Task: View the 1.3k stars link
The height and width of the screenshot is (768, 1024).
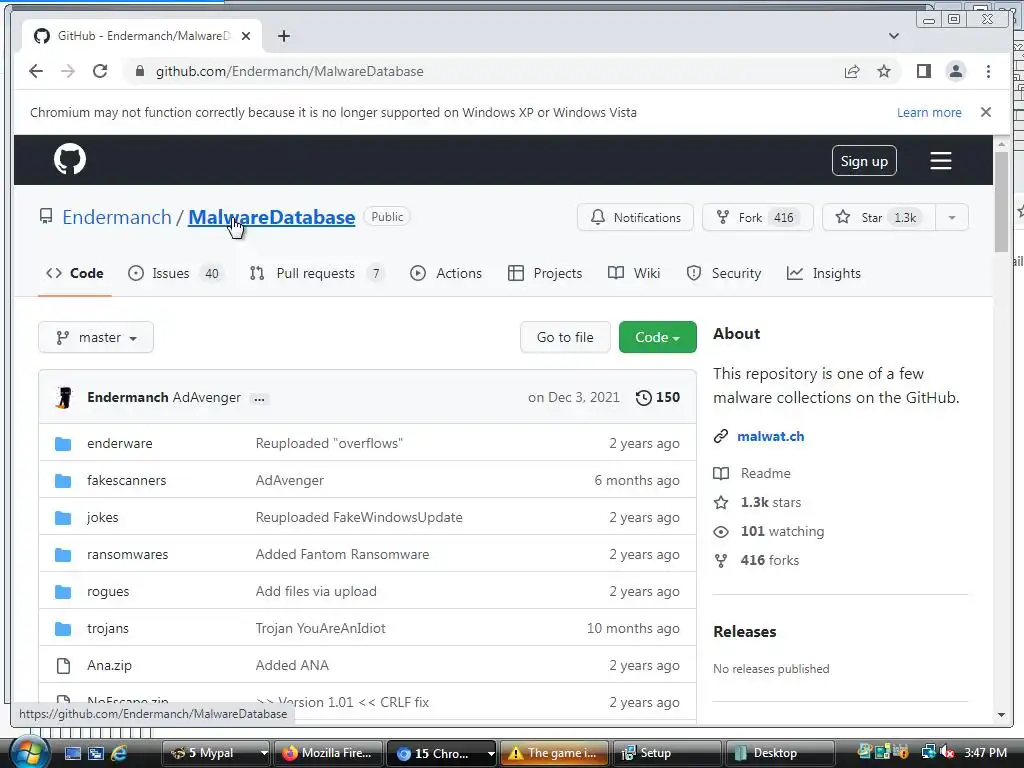Action: click(771, 502)
